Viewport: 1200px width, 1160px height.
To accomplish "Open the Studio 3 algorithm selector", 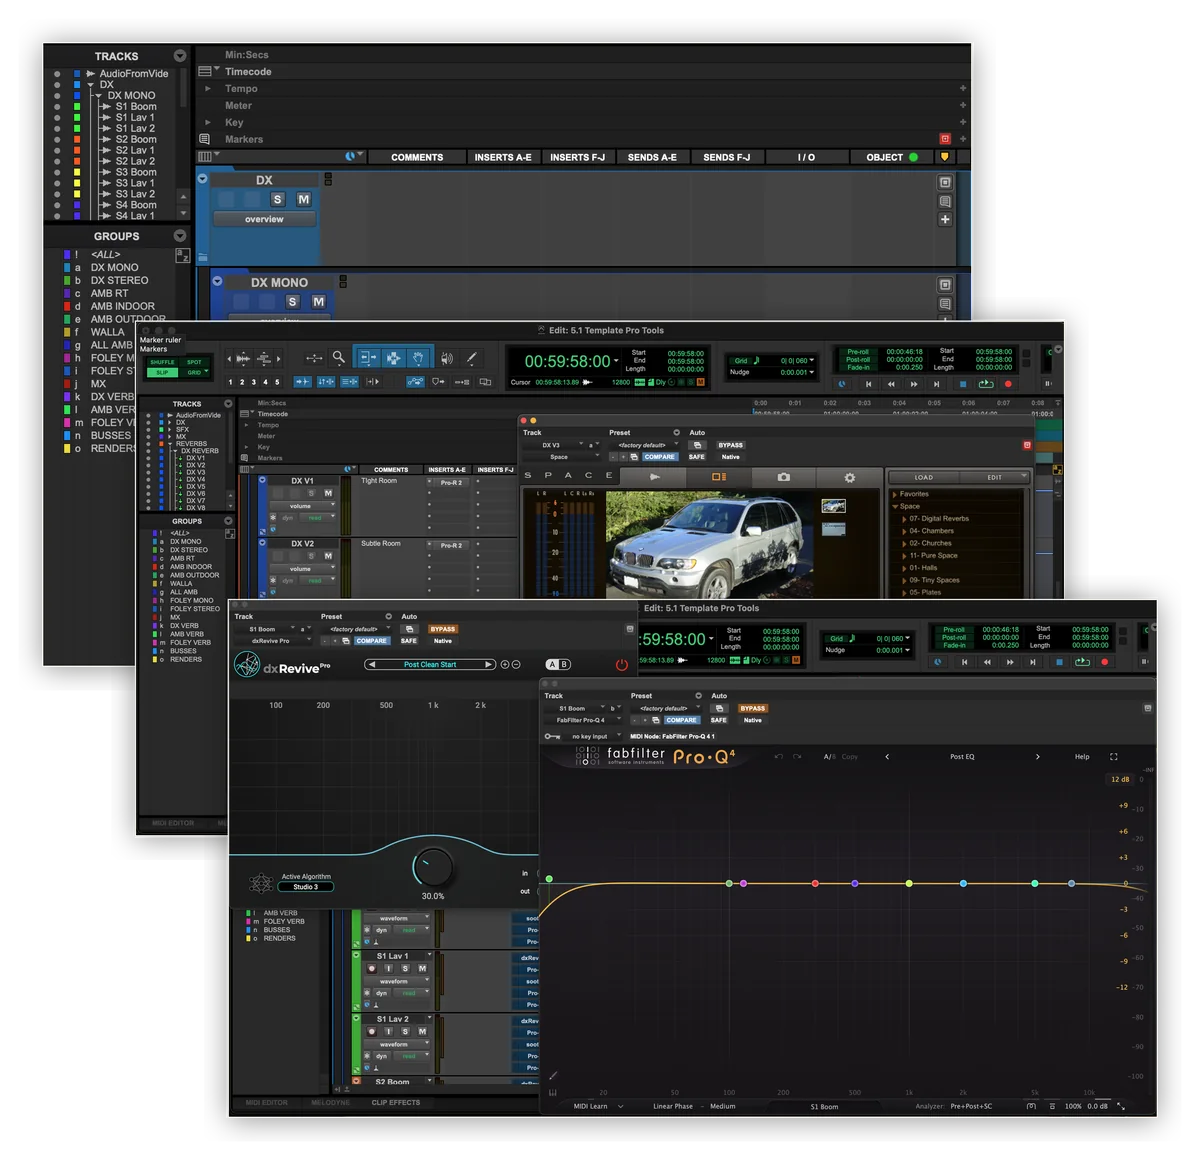I will (x=306, y=887).
